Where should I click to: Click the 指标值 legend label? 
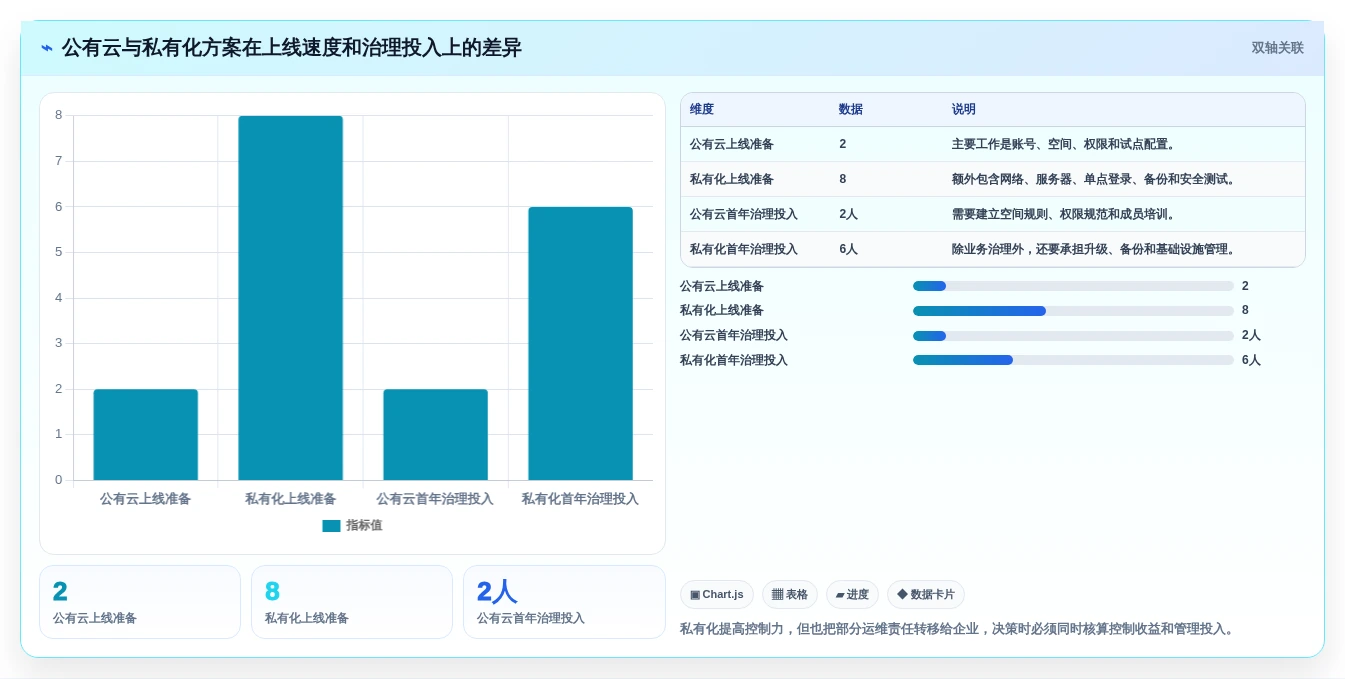click(364, 526)
